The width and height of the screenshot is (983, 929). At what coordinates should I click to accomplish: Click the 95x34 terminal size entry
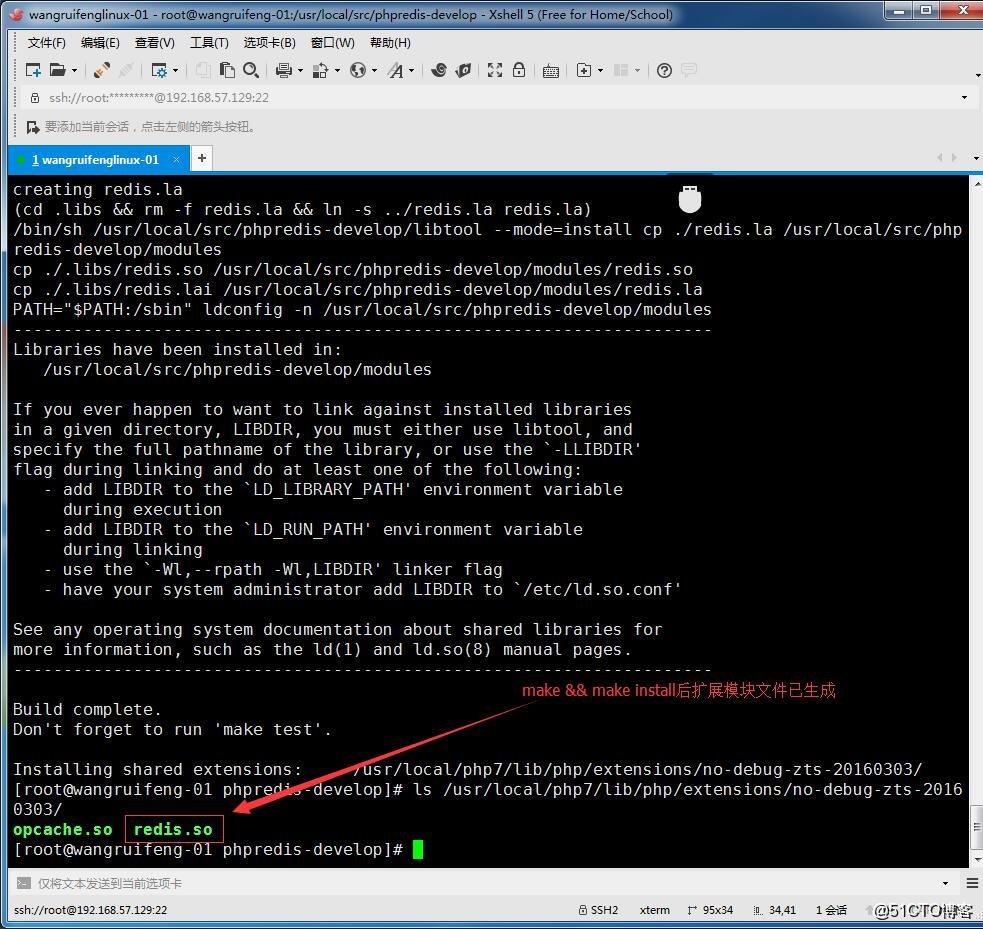(710, 910)
